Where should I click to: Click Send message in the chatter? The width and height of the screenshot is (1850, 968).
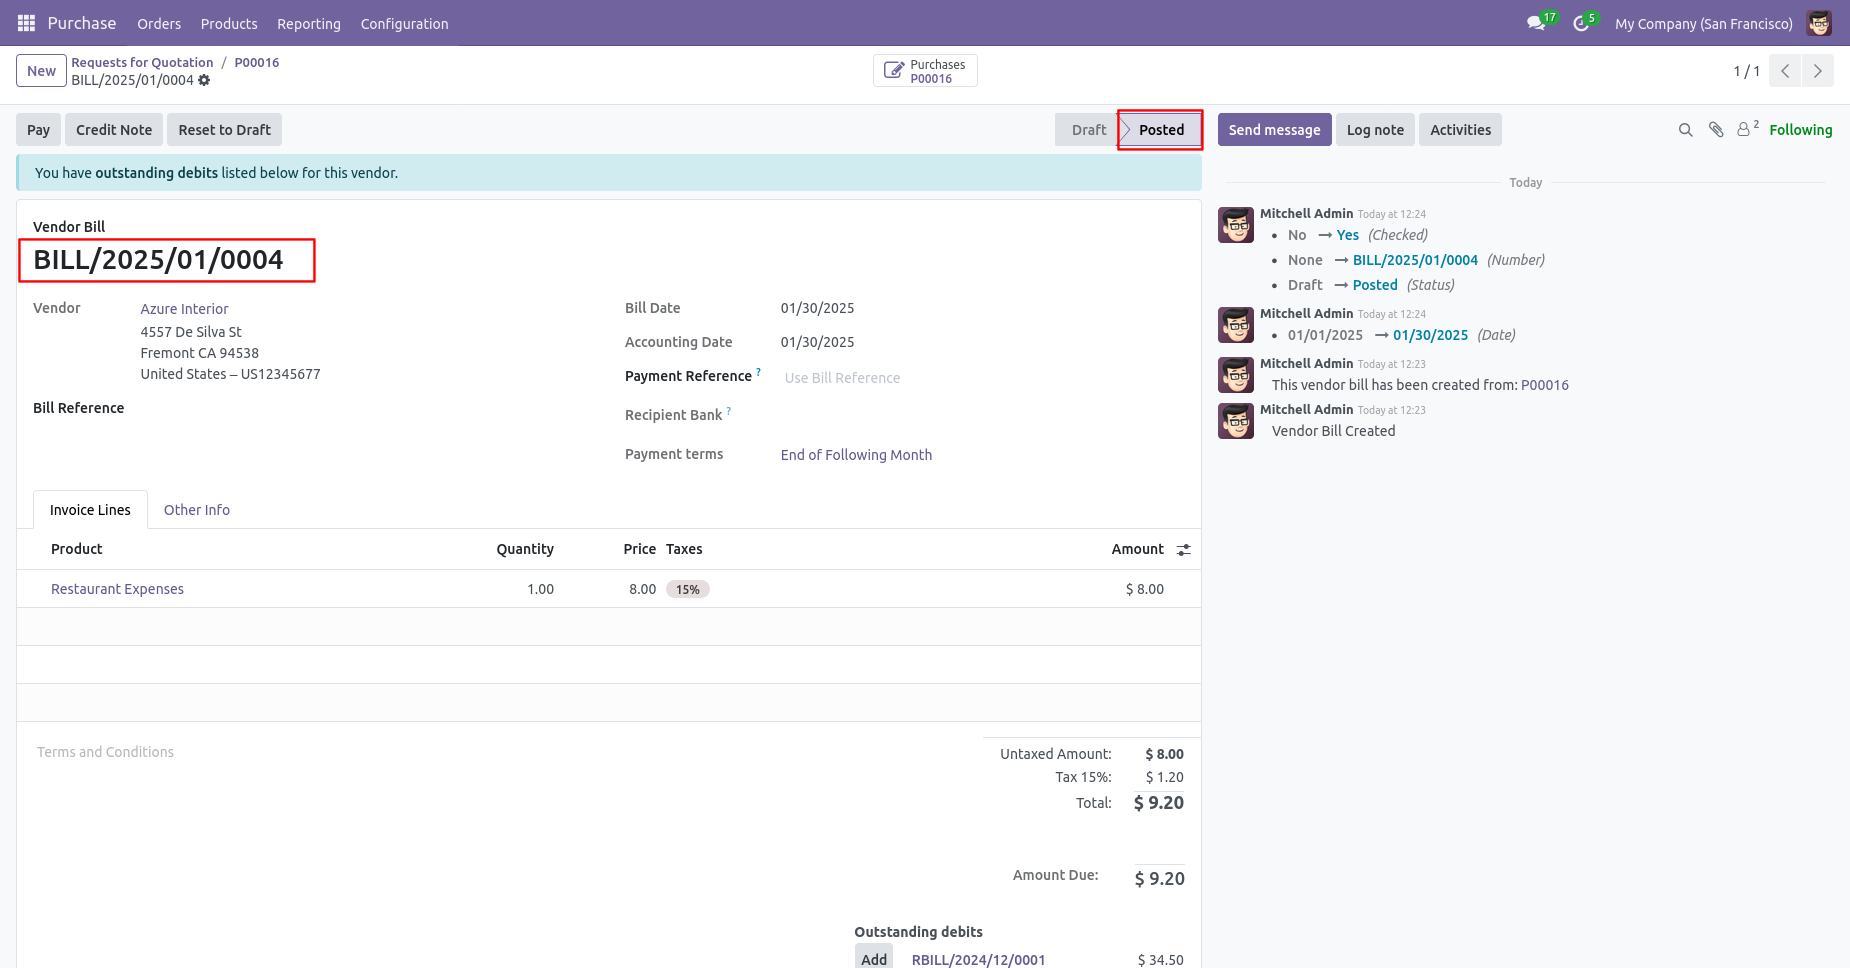coord(1274,130)
